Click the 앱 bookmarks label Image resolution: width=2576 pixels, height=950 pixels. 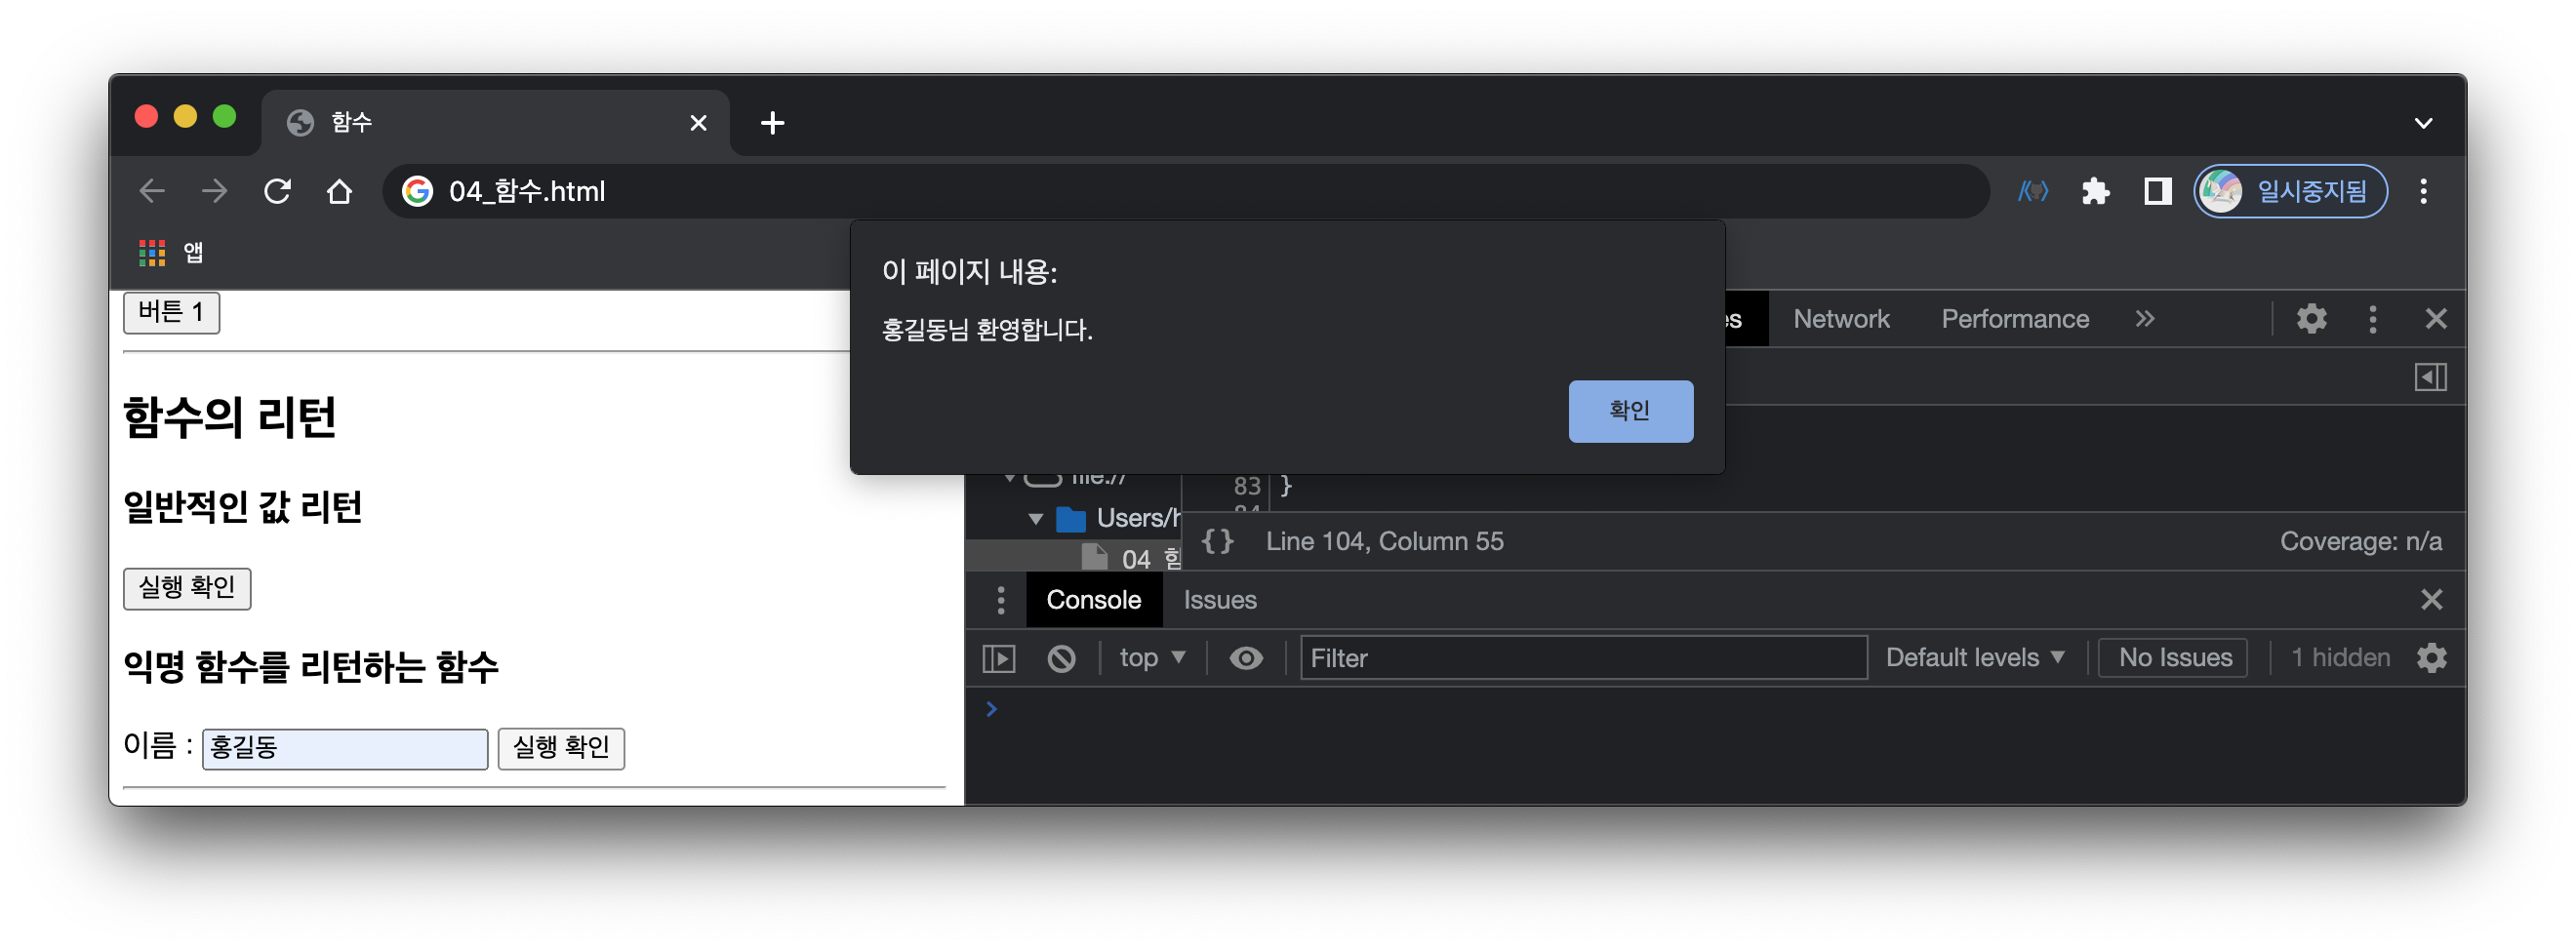click(193, 253)
